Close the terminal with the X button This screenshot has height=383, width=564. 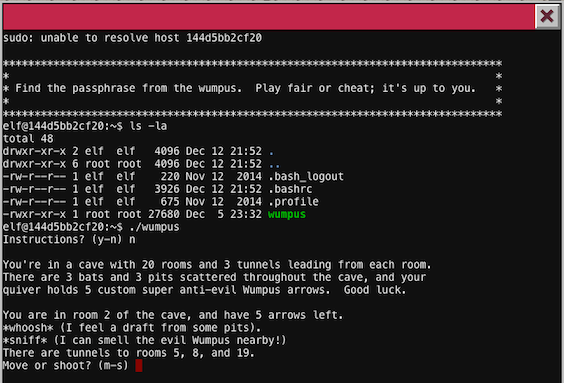coord(547,16)
